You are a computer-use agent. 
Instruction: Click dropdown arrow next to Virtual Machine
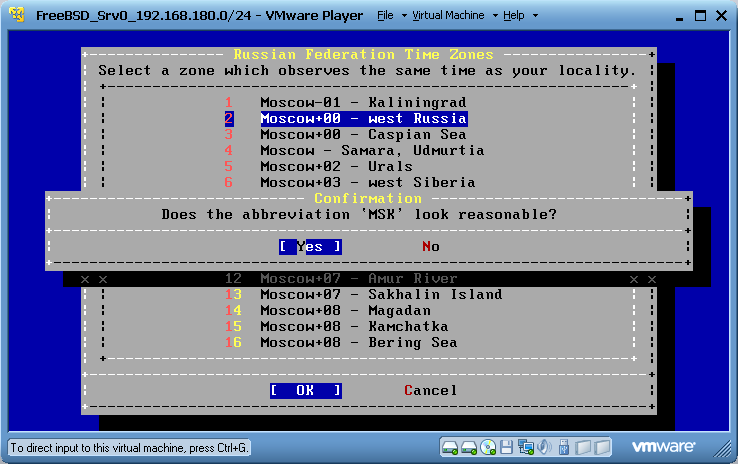(495, 16)
